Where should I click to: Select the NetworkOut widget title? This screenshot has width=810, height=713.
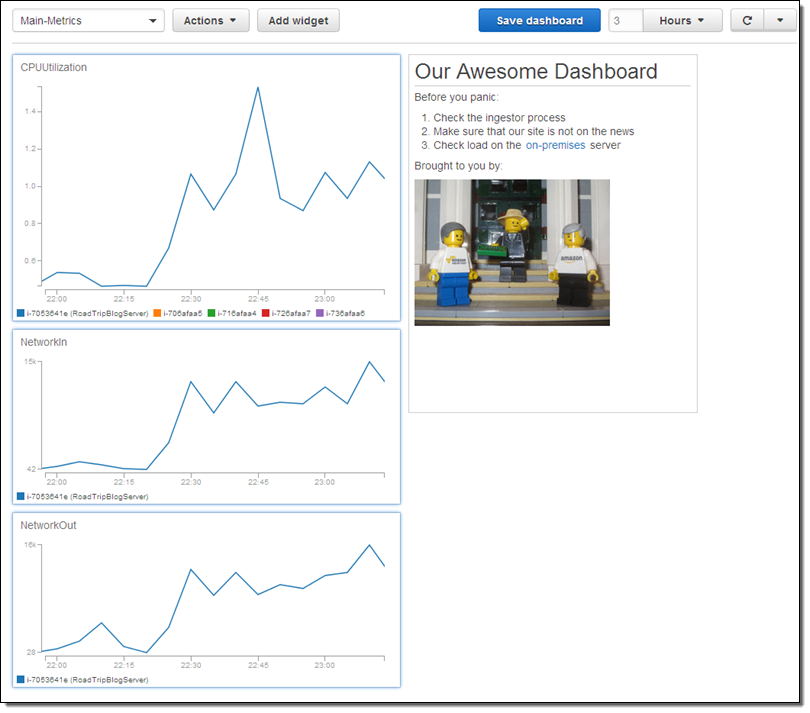click(x=49, y=525)
